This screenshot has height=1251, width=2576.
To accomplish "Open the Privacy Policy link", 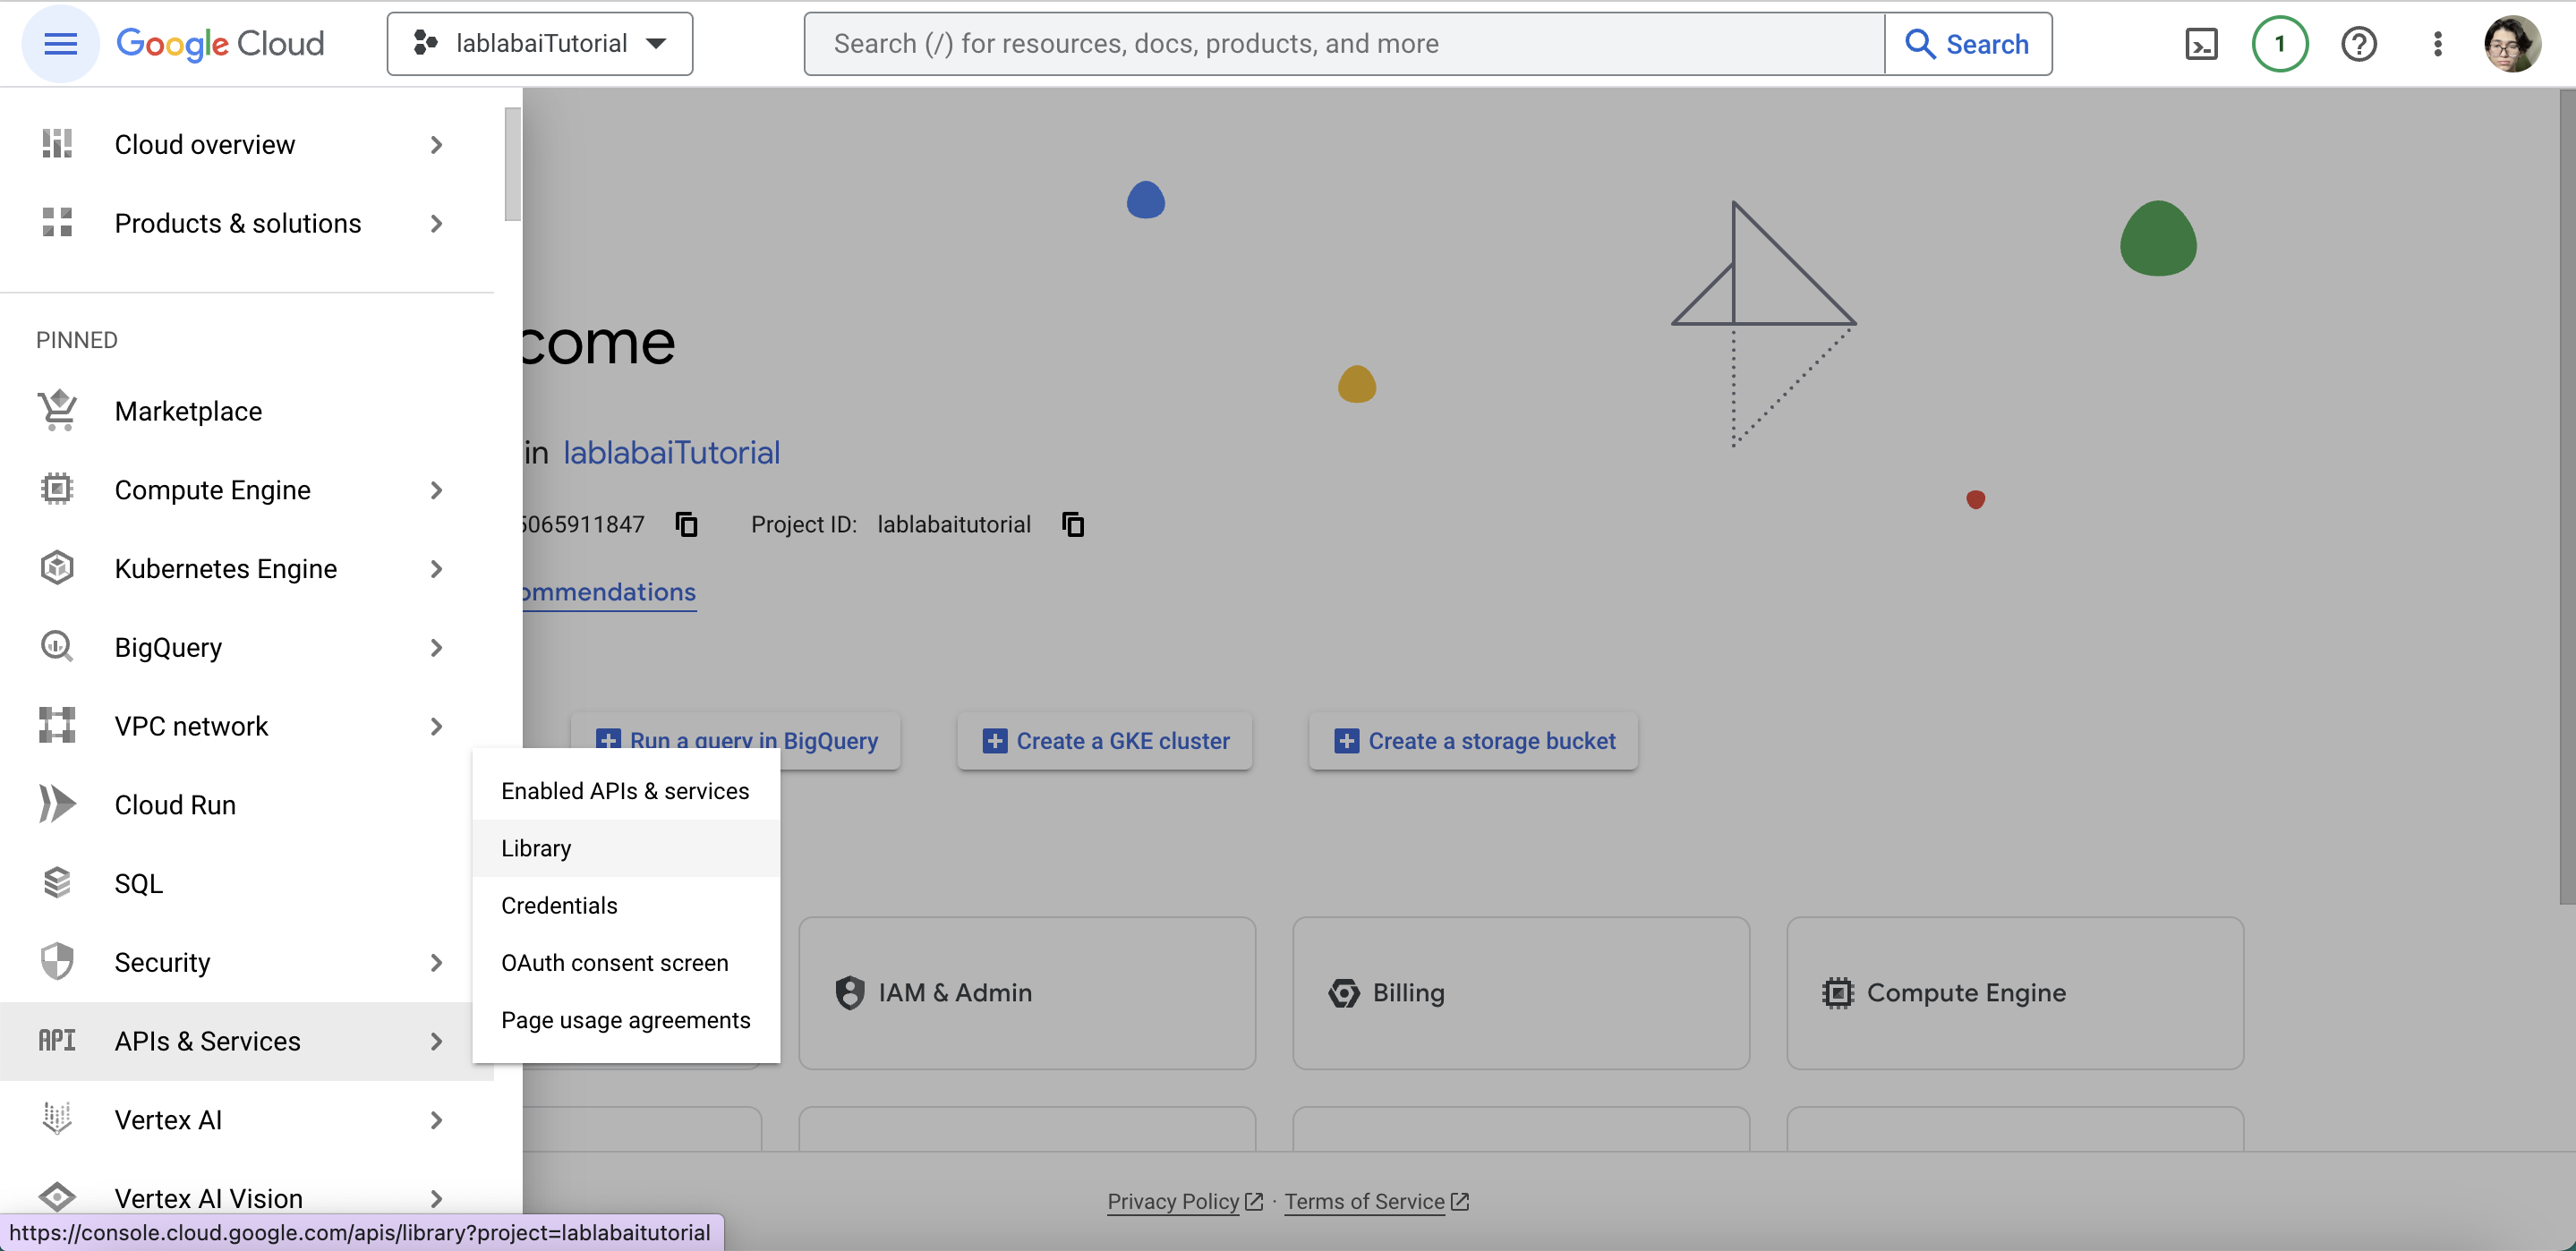I will pyautogui.click(x=1173, y=1201).
